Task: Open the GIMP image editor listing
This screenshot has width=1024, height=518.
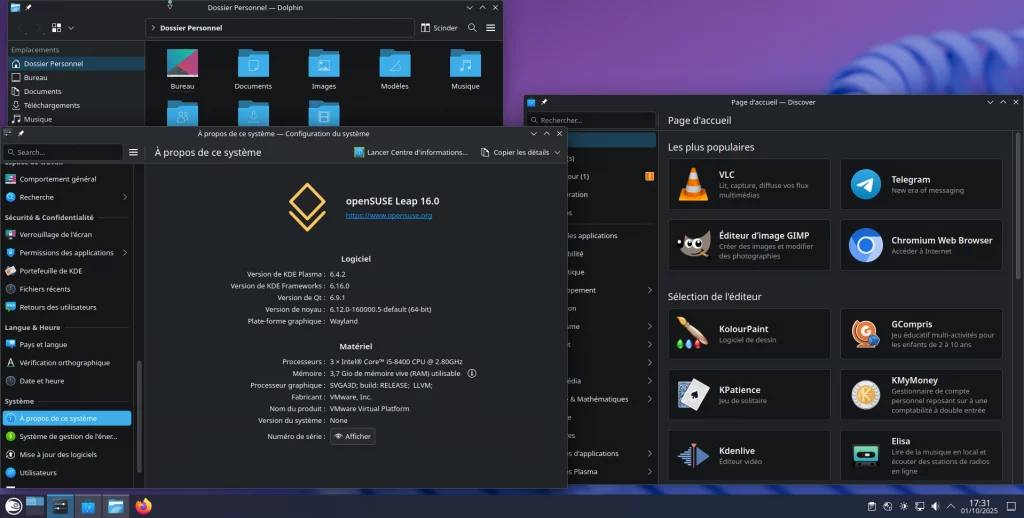Action: coord(749,245)
